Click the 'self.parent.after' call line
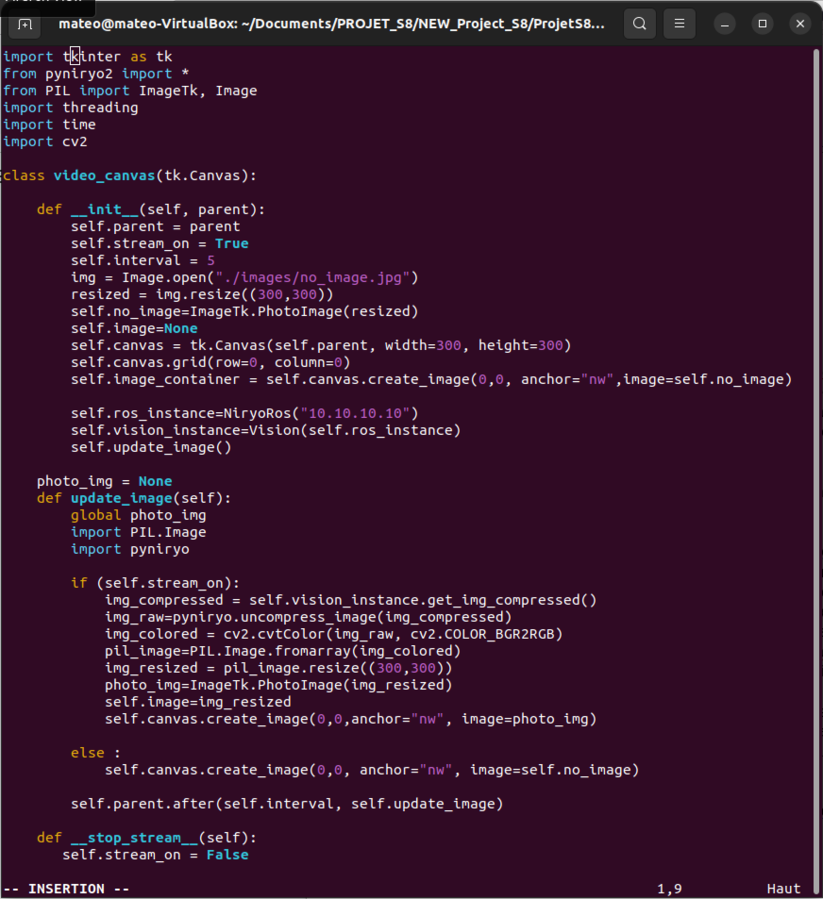Screen dimensions: 823x899 pyautogui.click(x=286, y=804)
